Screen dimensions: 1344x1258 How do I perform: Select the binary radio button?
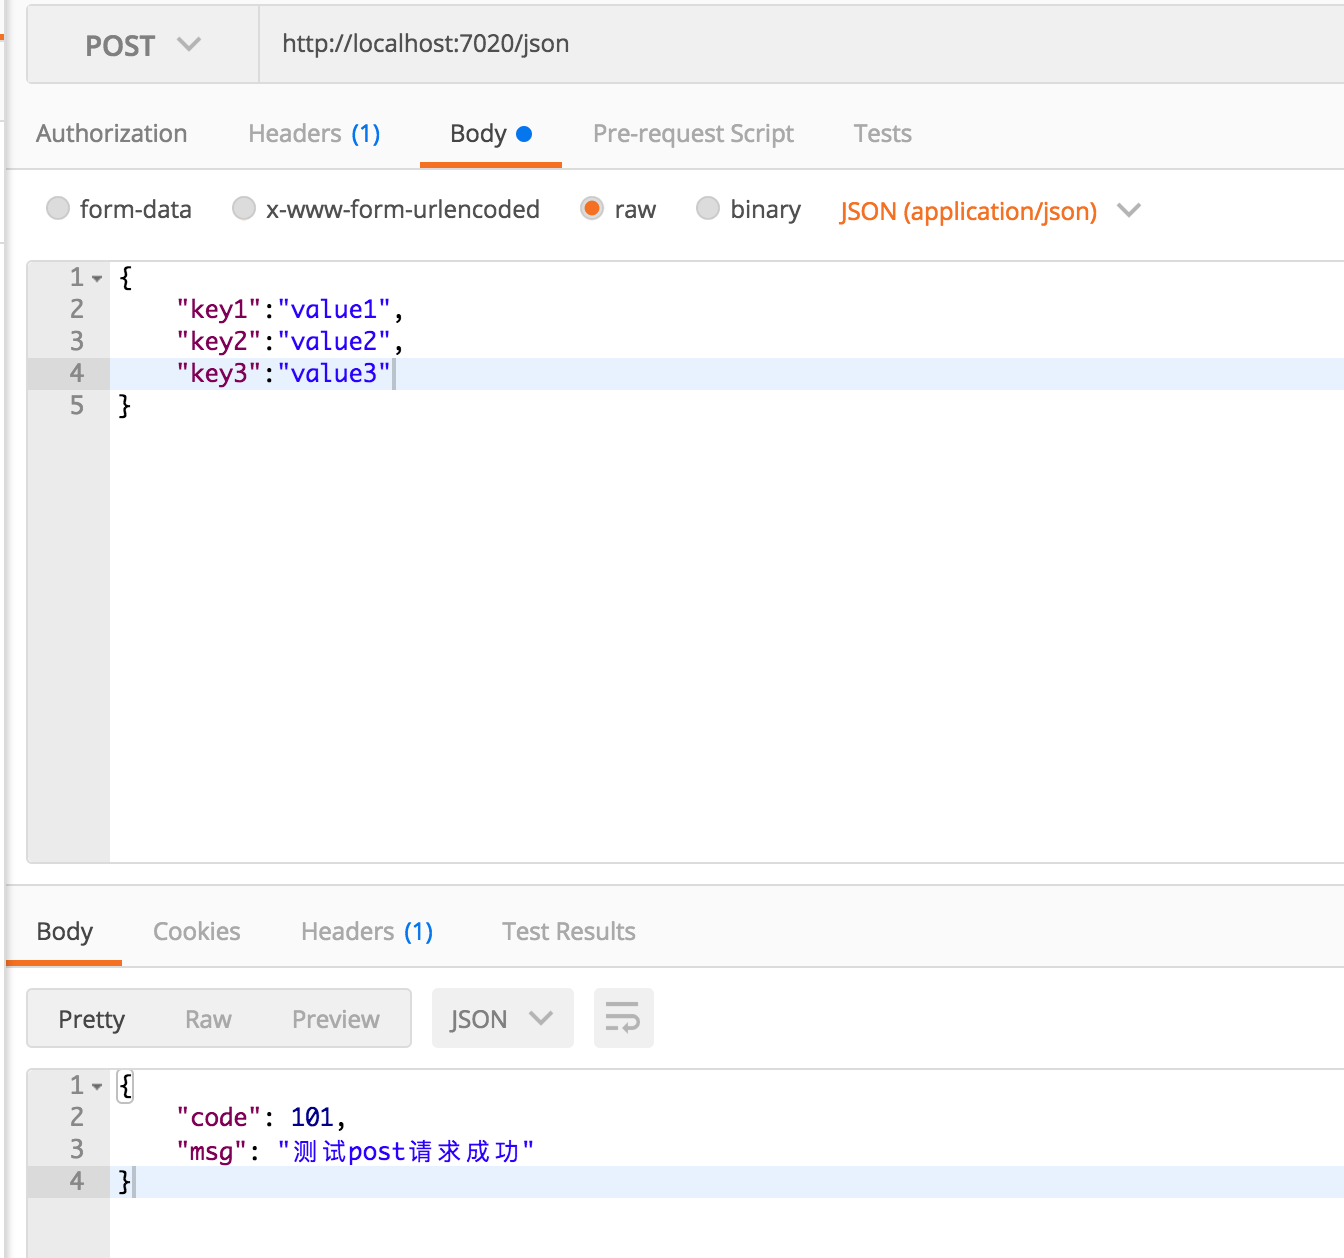coord(708,208)
